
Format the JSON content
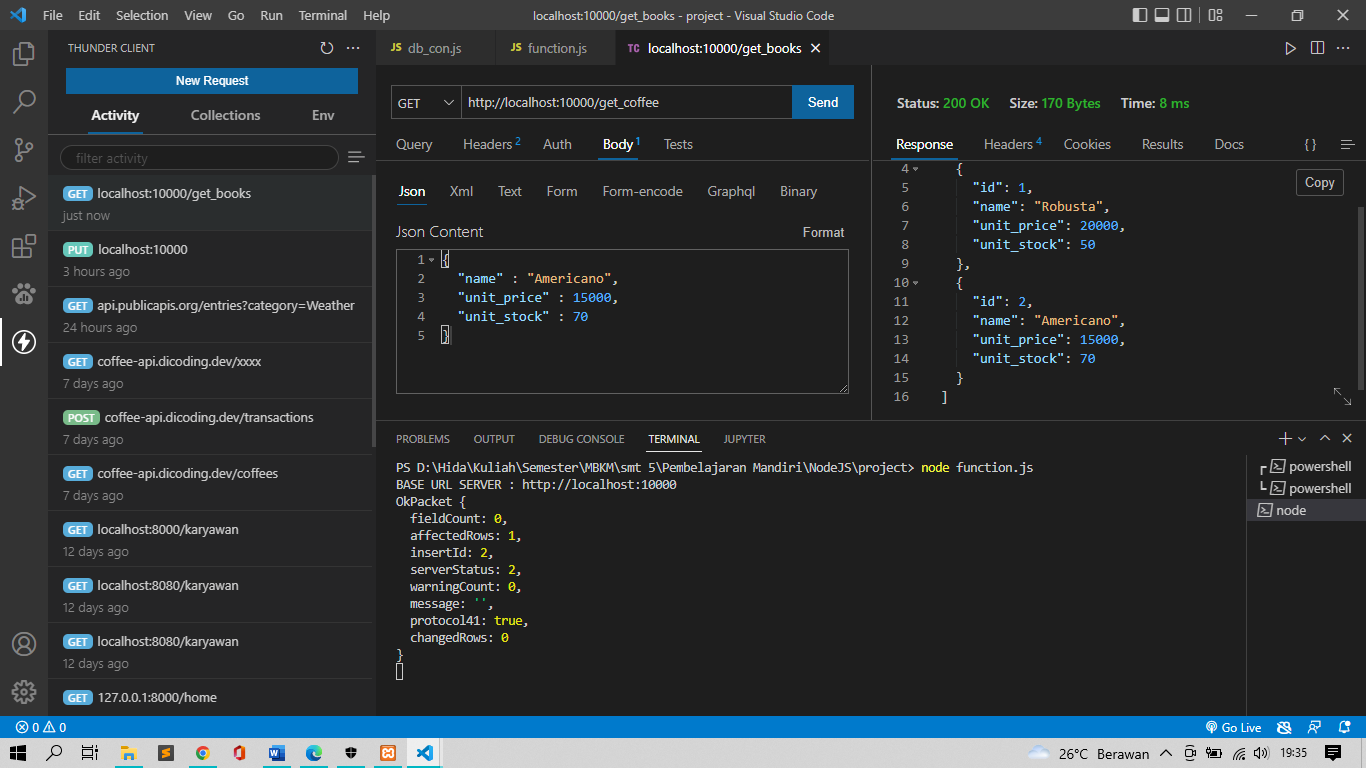(x=823, y=232)
